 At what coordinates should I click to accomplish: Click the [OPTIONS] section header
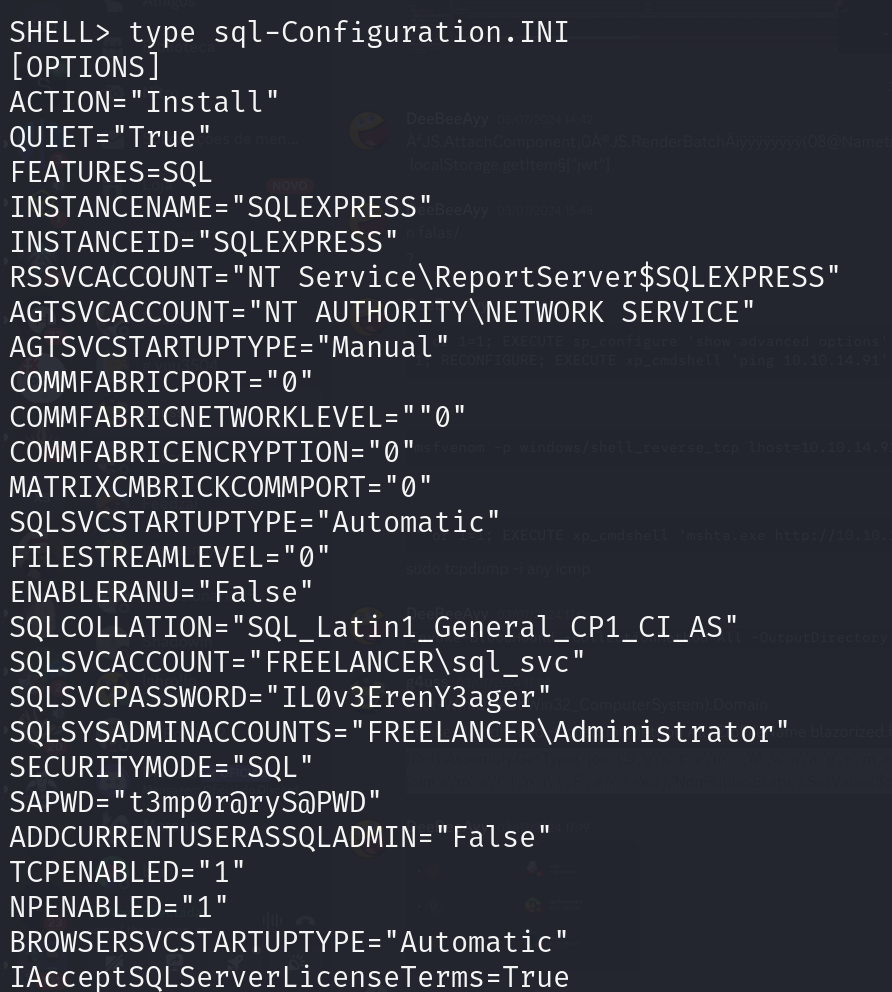pyautogui.click(x=85, y=67)
